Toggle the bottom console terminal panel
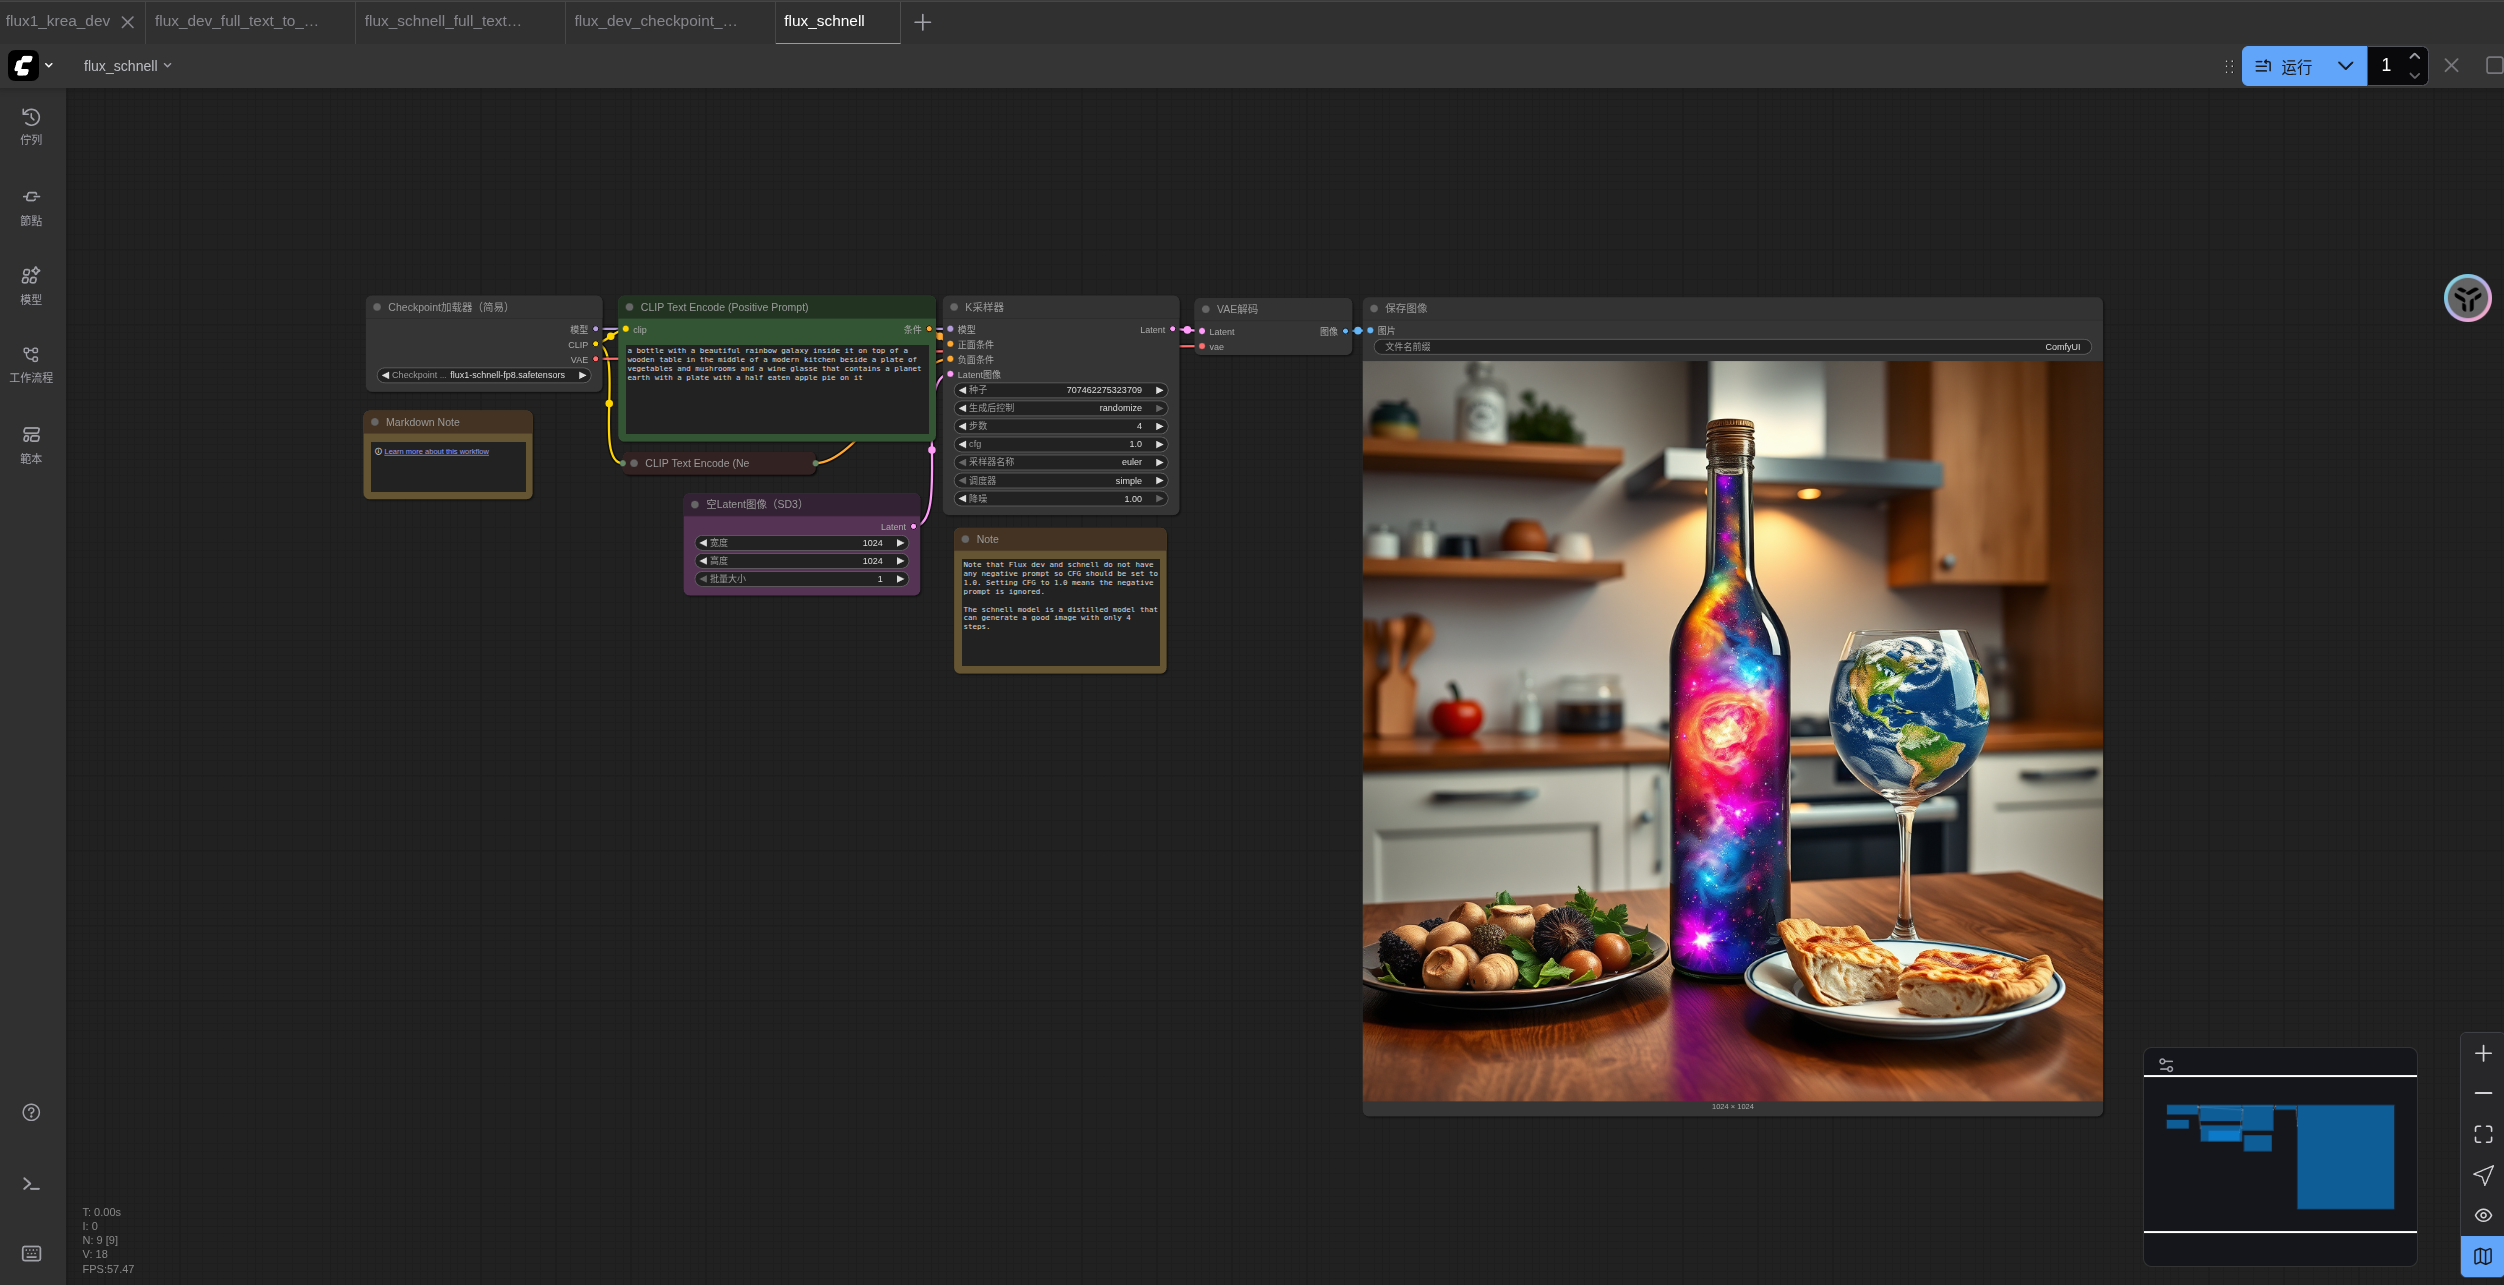 point(31,1184)
